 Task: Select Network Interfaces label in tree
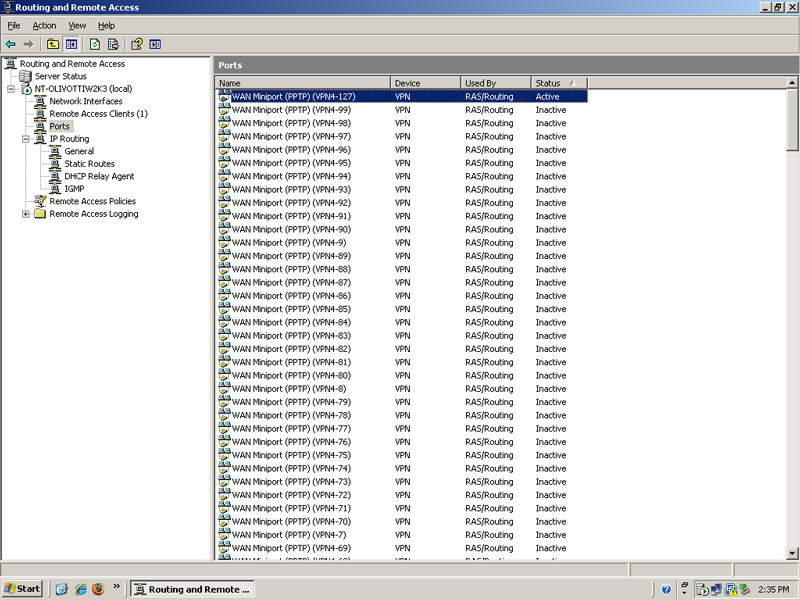[86, 101]
